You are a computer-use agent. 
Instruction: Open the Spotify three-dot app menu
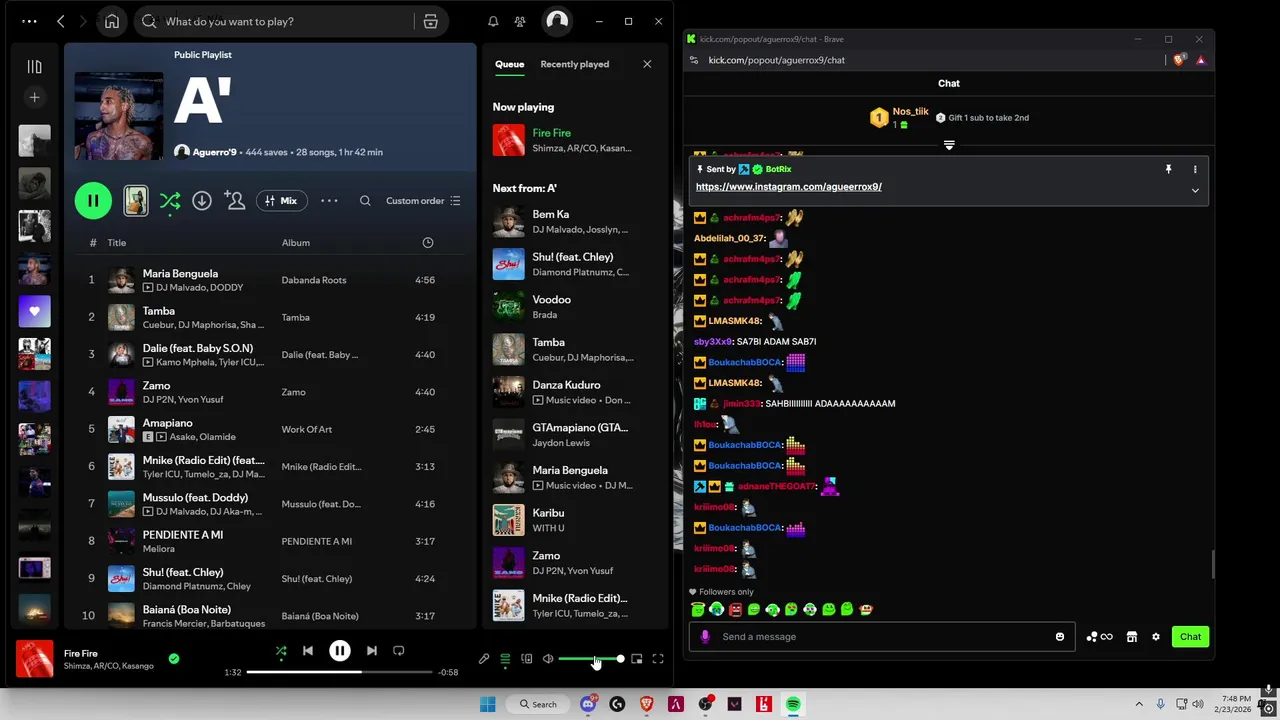[x=29, y=21]
